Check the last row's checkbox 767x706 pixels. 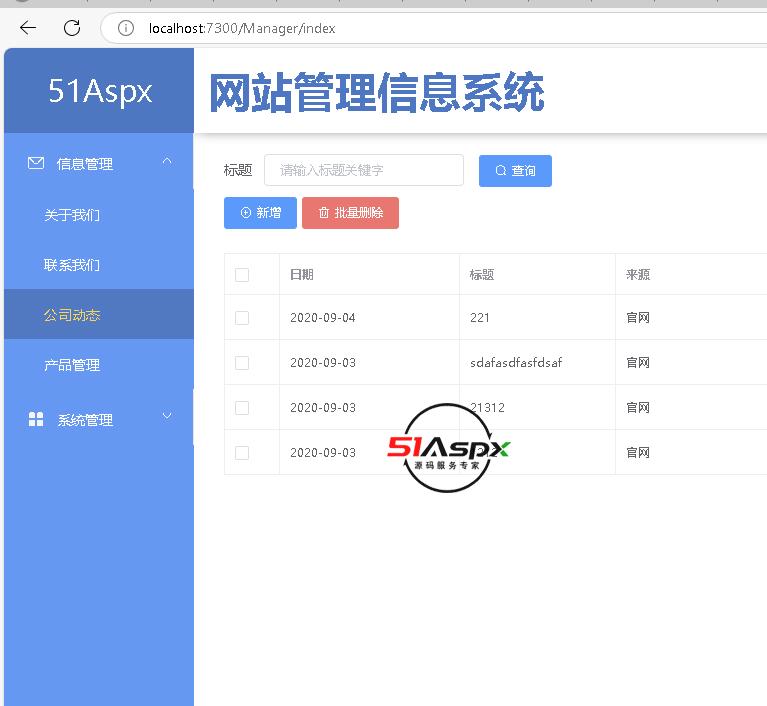pyautogui.click(x=242, y=453)
